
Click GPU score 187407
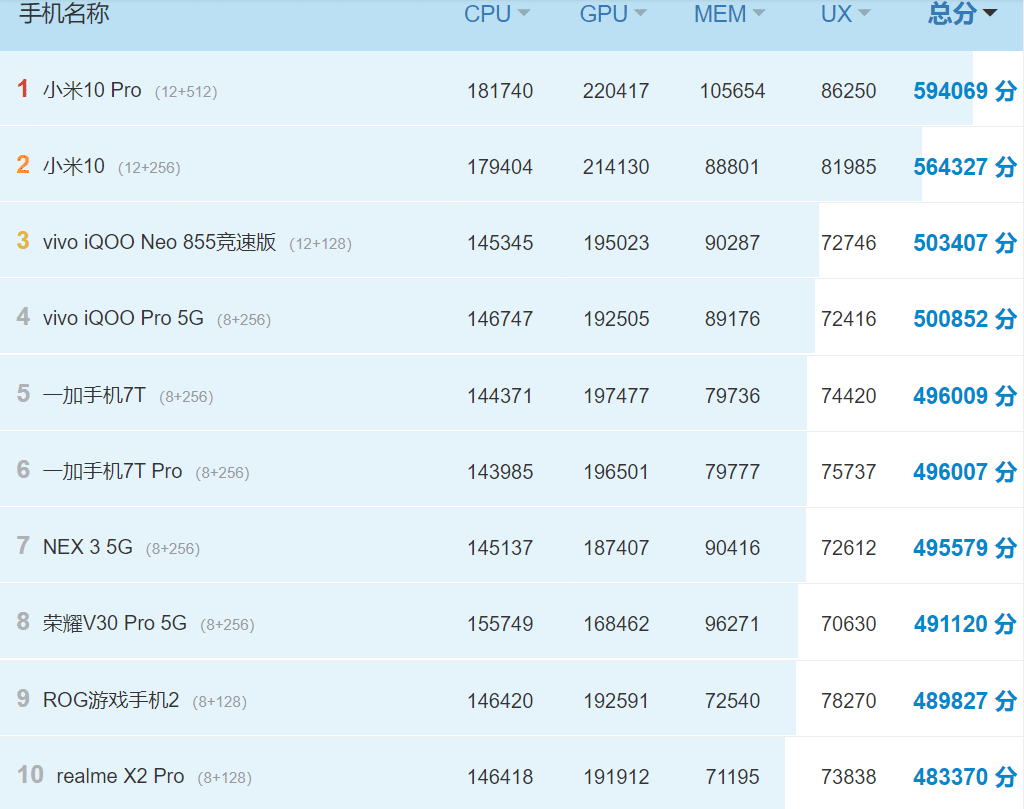(x=616, y=548)
